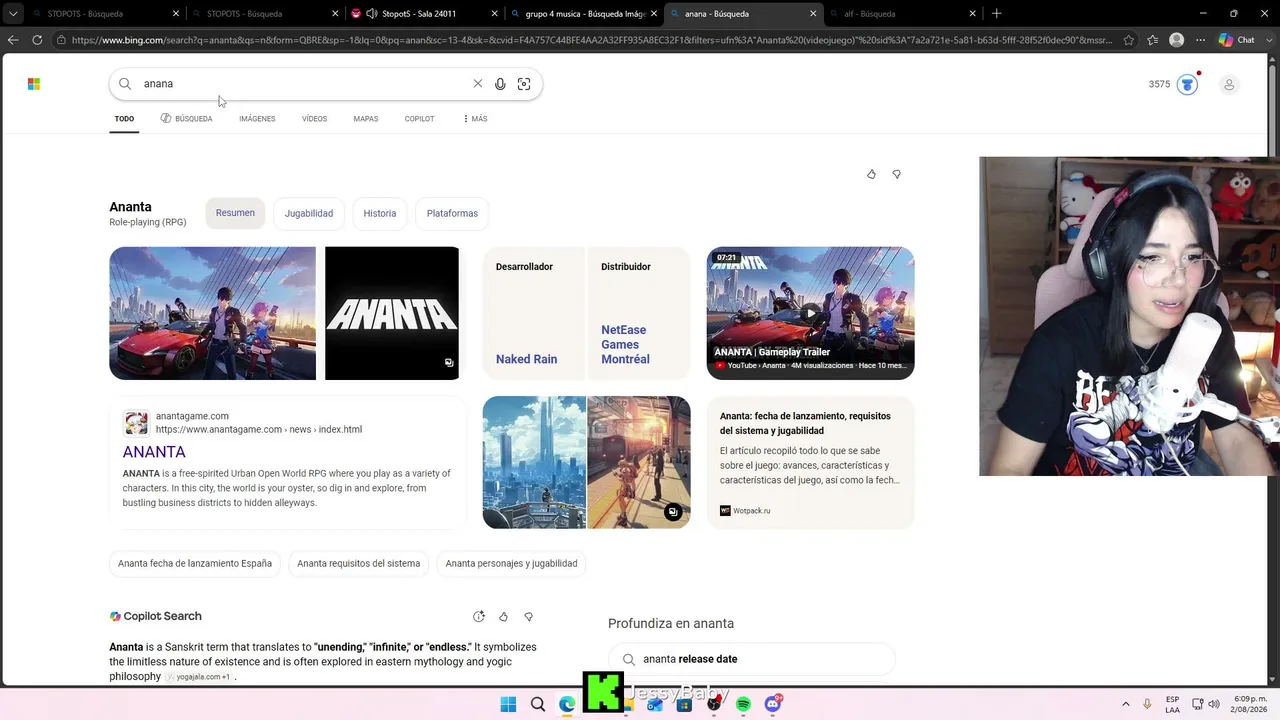Like the Copilot Search answer
Viewport: 1280px width, 720px height.
point(503,617)
